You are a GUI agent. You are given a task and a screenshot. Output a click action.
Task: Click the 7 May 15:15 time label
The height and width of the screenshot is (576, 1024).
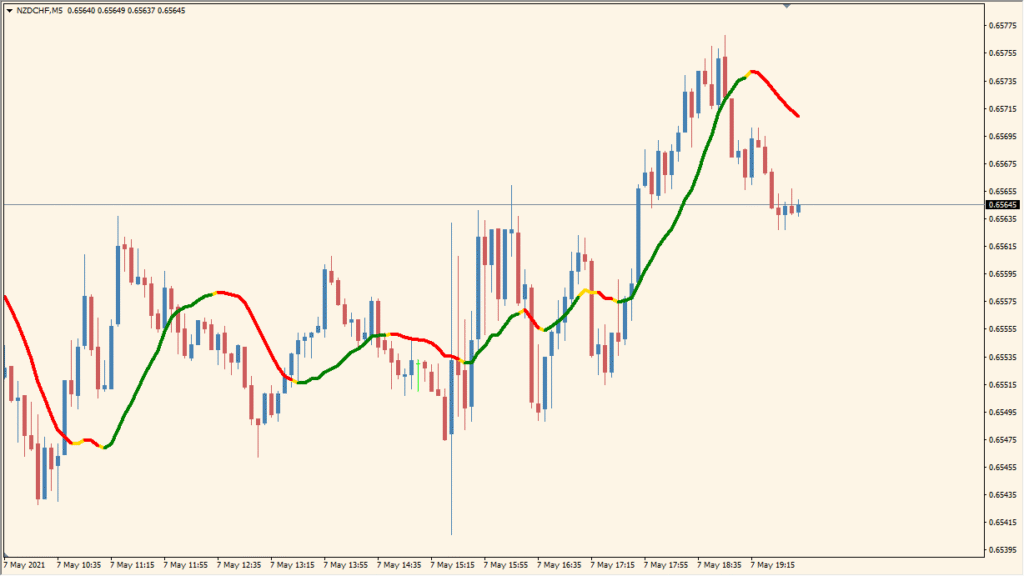[453, 565]
